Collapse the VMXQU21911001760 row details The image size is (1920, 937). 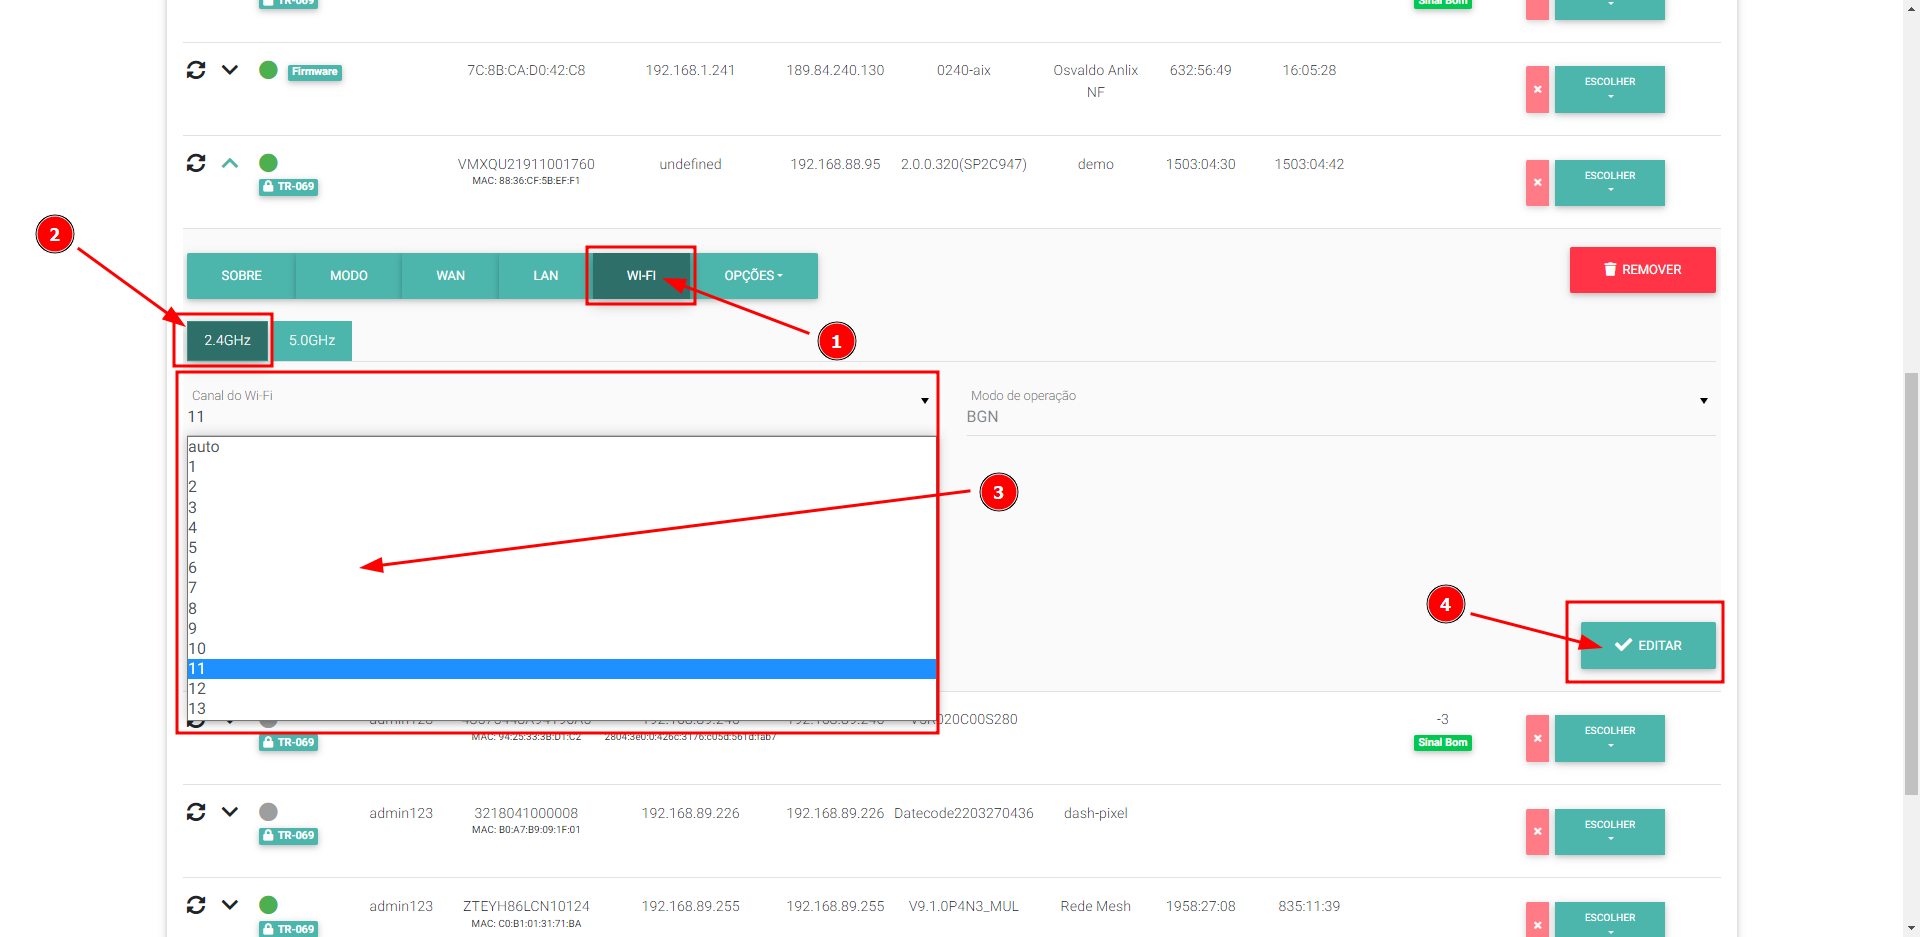click(230, 163)
